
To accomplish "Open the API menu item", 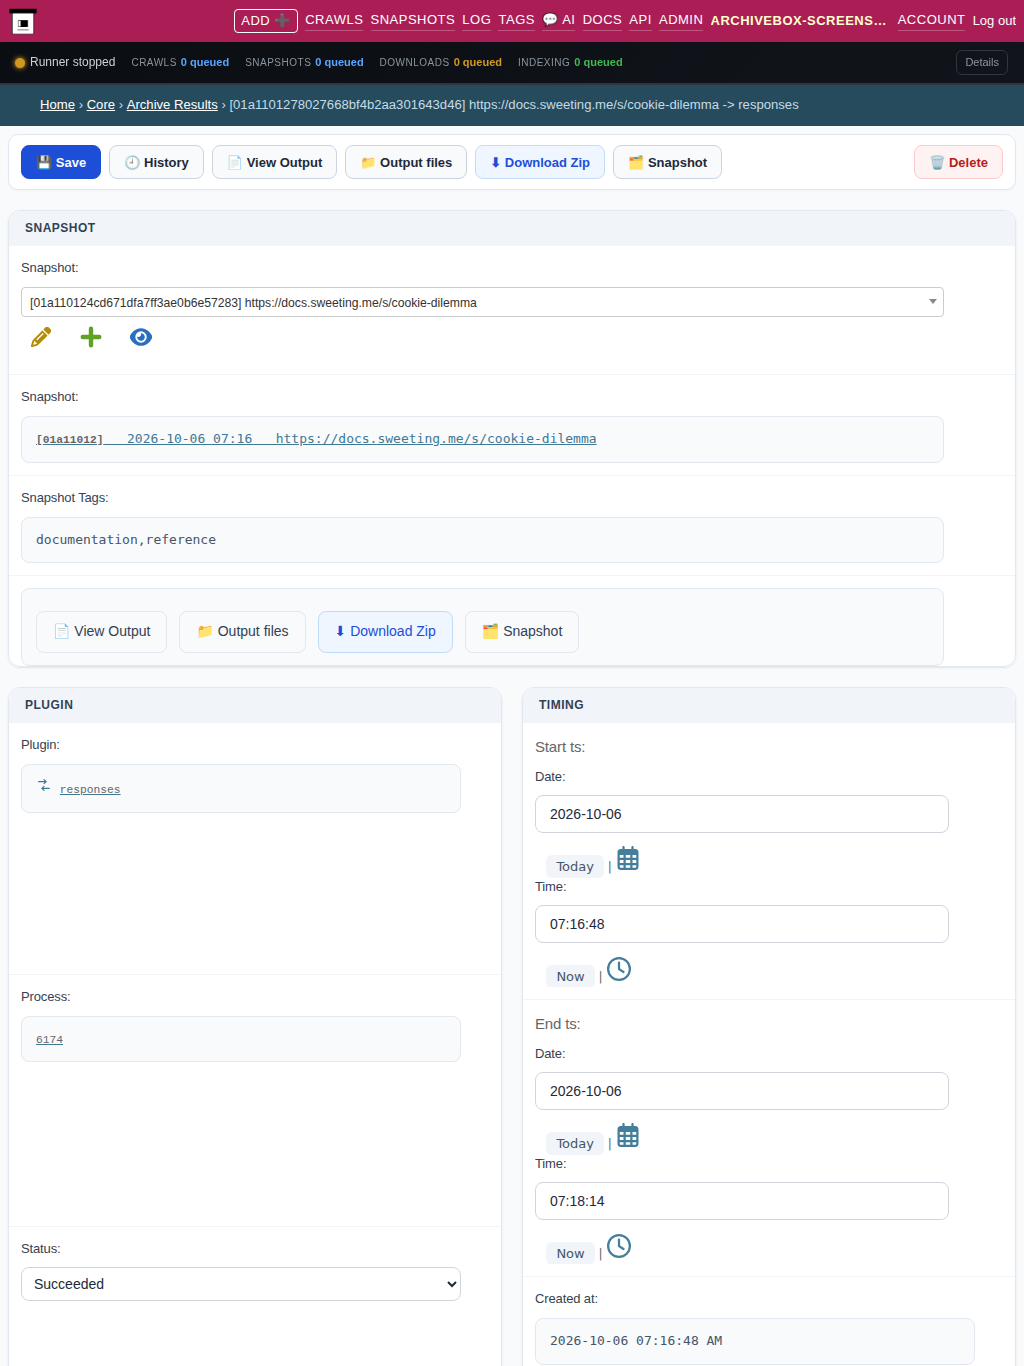I will pyautogui.click(x=640, y=20).
